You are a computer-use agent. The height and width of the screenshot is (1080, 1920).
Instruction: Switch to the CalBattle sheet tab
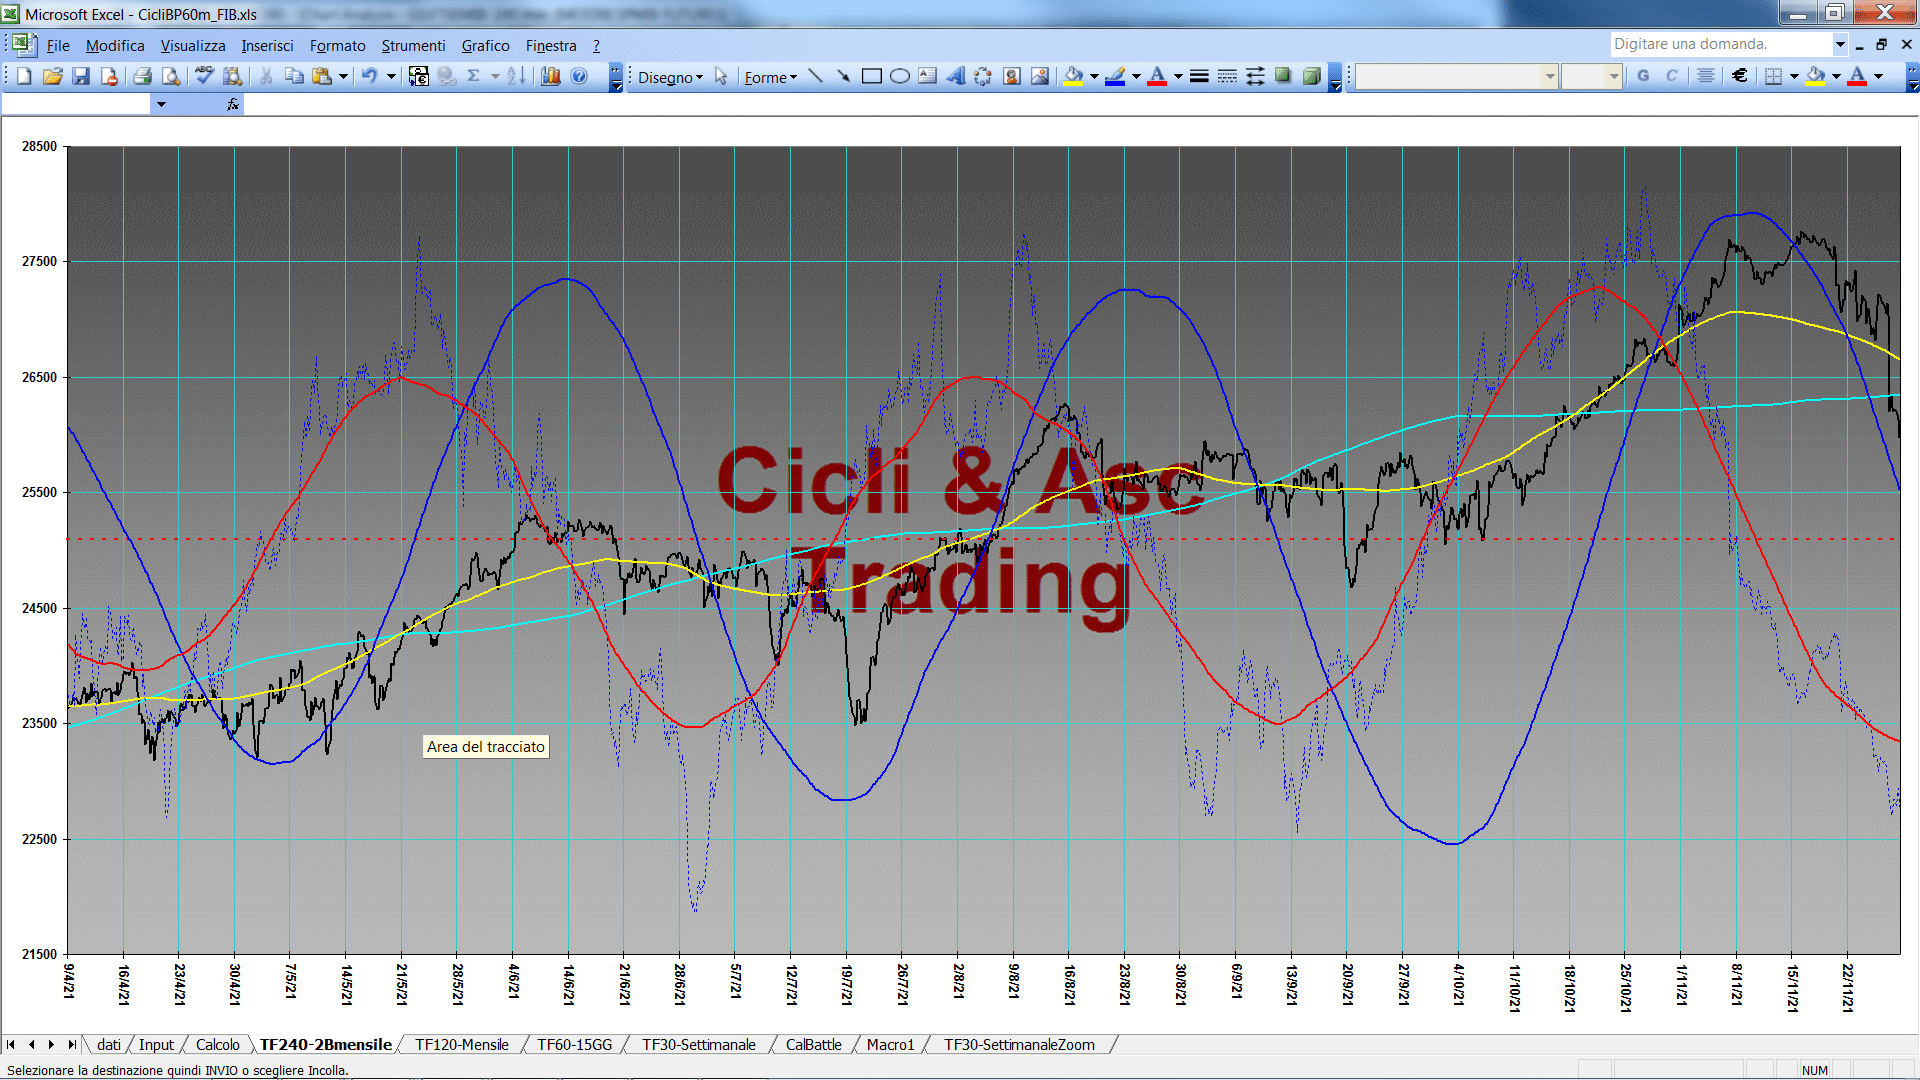click(x=813, y=1044)
